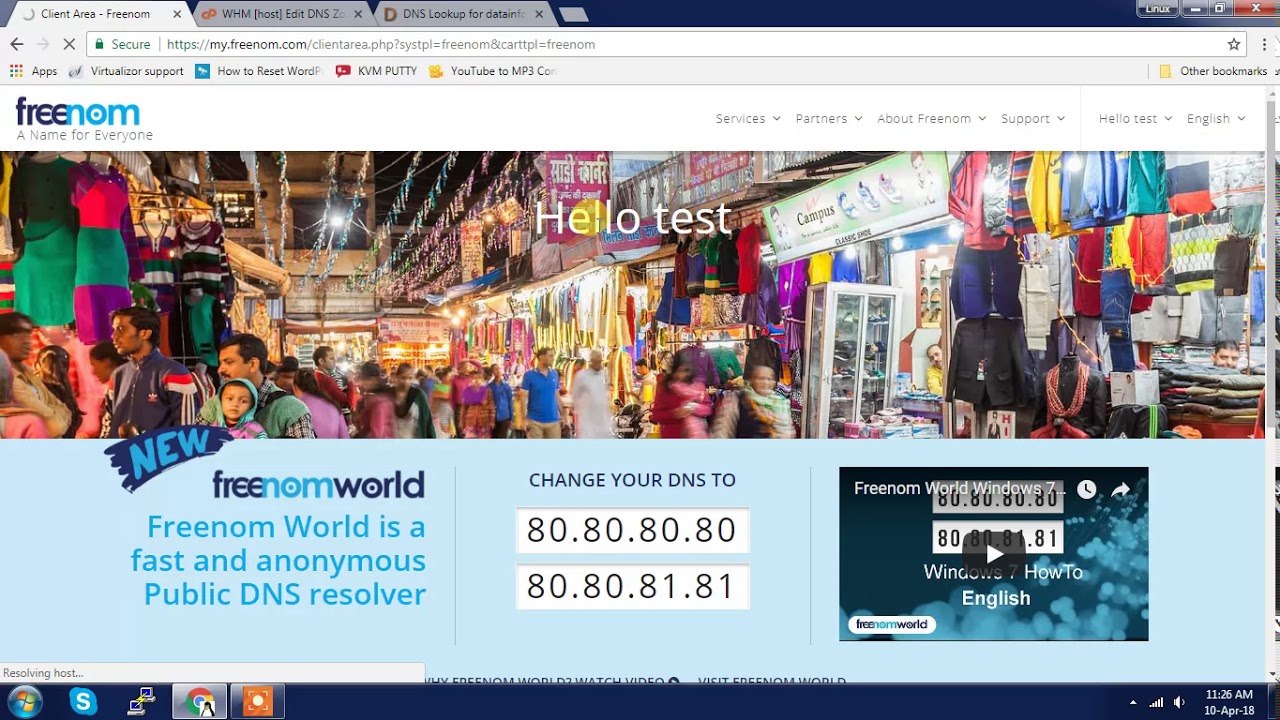Open the YouTube to MP3 Con bookmark

click(492, 71)
